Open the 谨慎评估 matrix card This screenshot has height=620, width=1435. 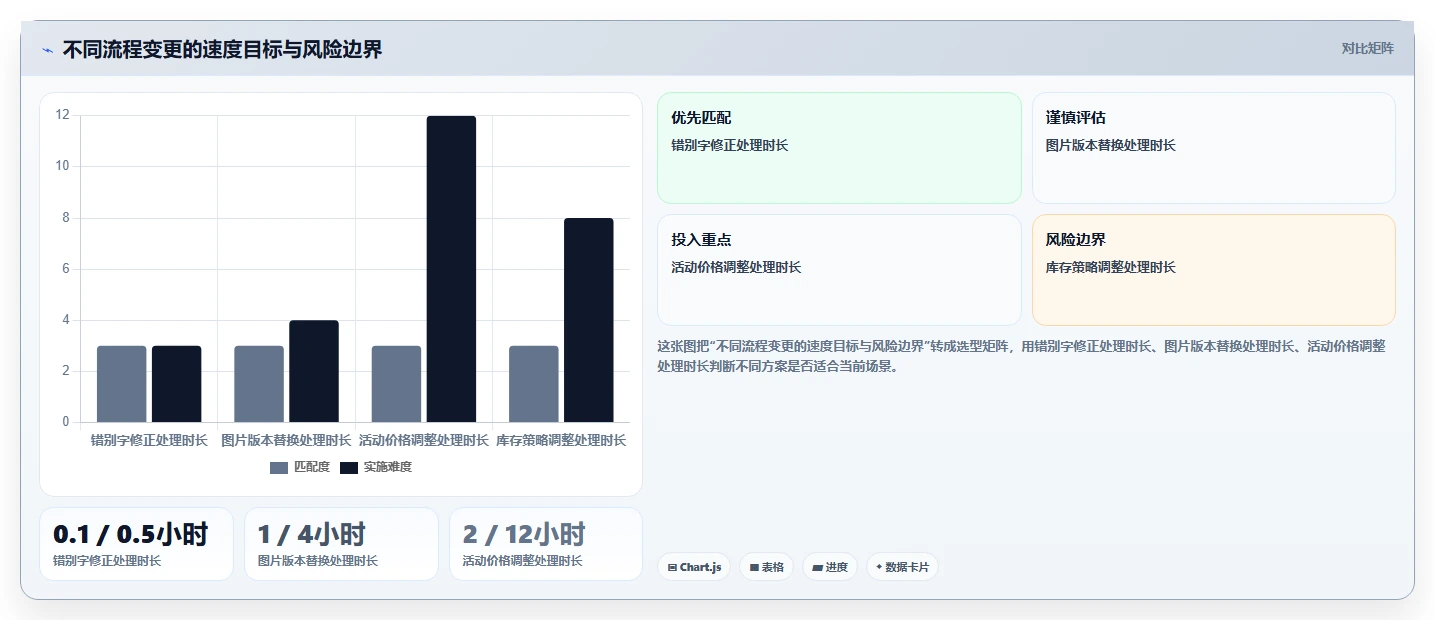coord(1213,148)
